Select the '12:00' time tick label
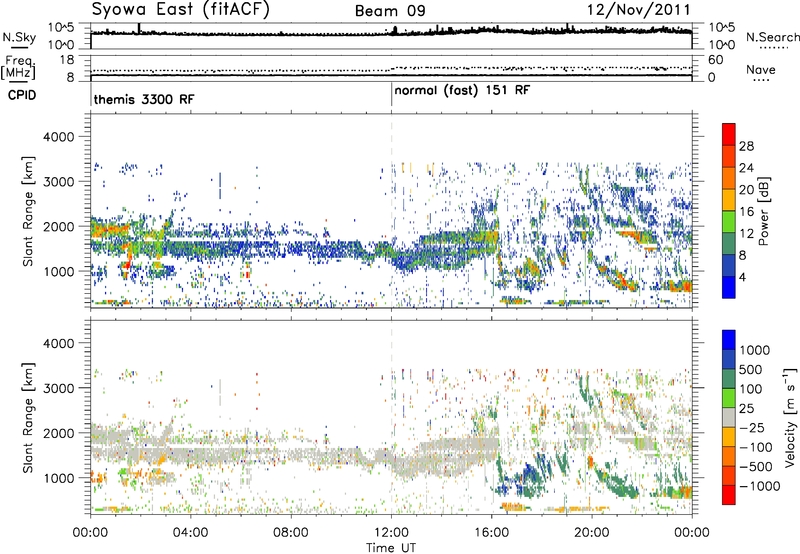Screen dimensions: 800x554 click(x=391, y=533)
